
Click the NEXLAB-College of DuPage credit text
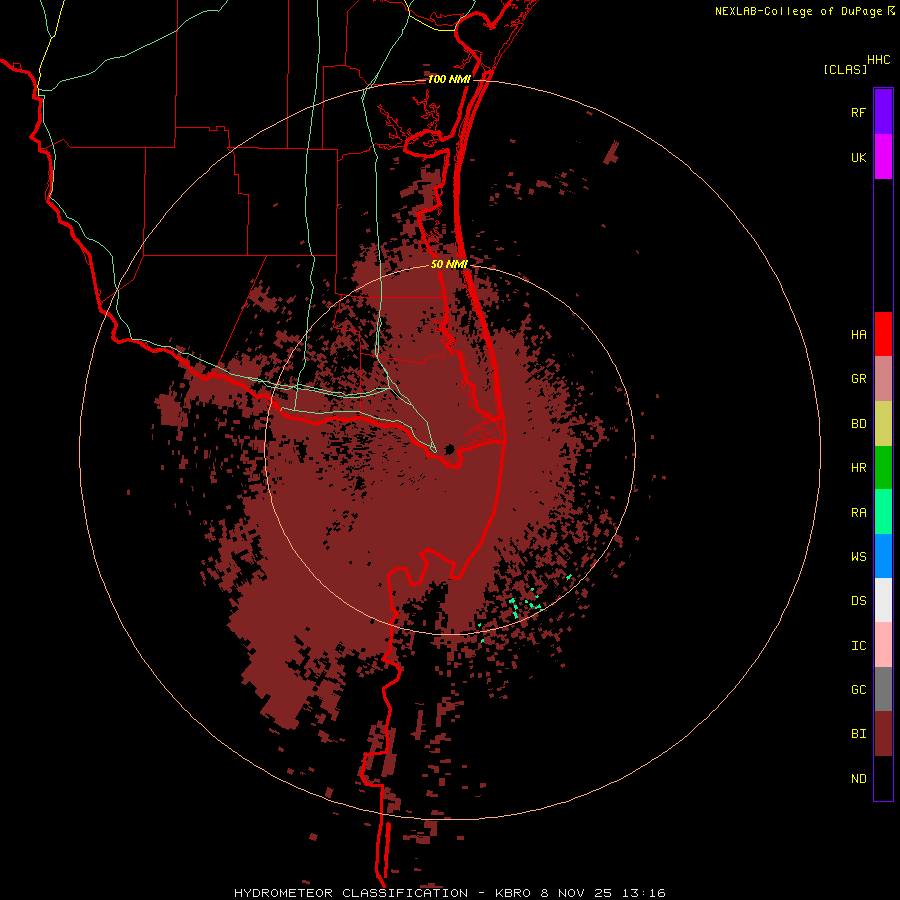point(798,11)
